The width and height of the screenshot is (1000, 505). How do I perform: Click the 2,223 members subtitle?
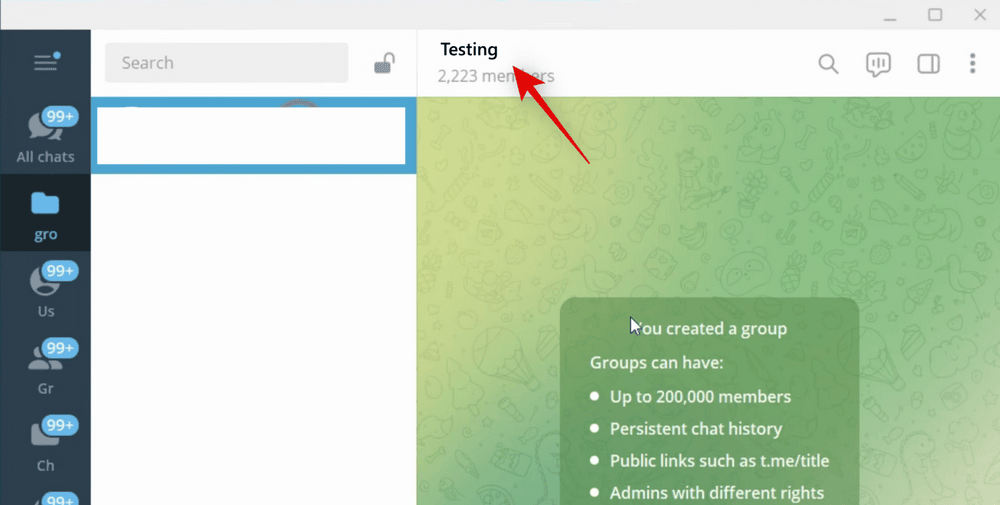pos(496,76)
